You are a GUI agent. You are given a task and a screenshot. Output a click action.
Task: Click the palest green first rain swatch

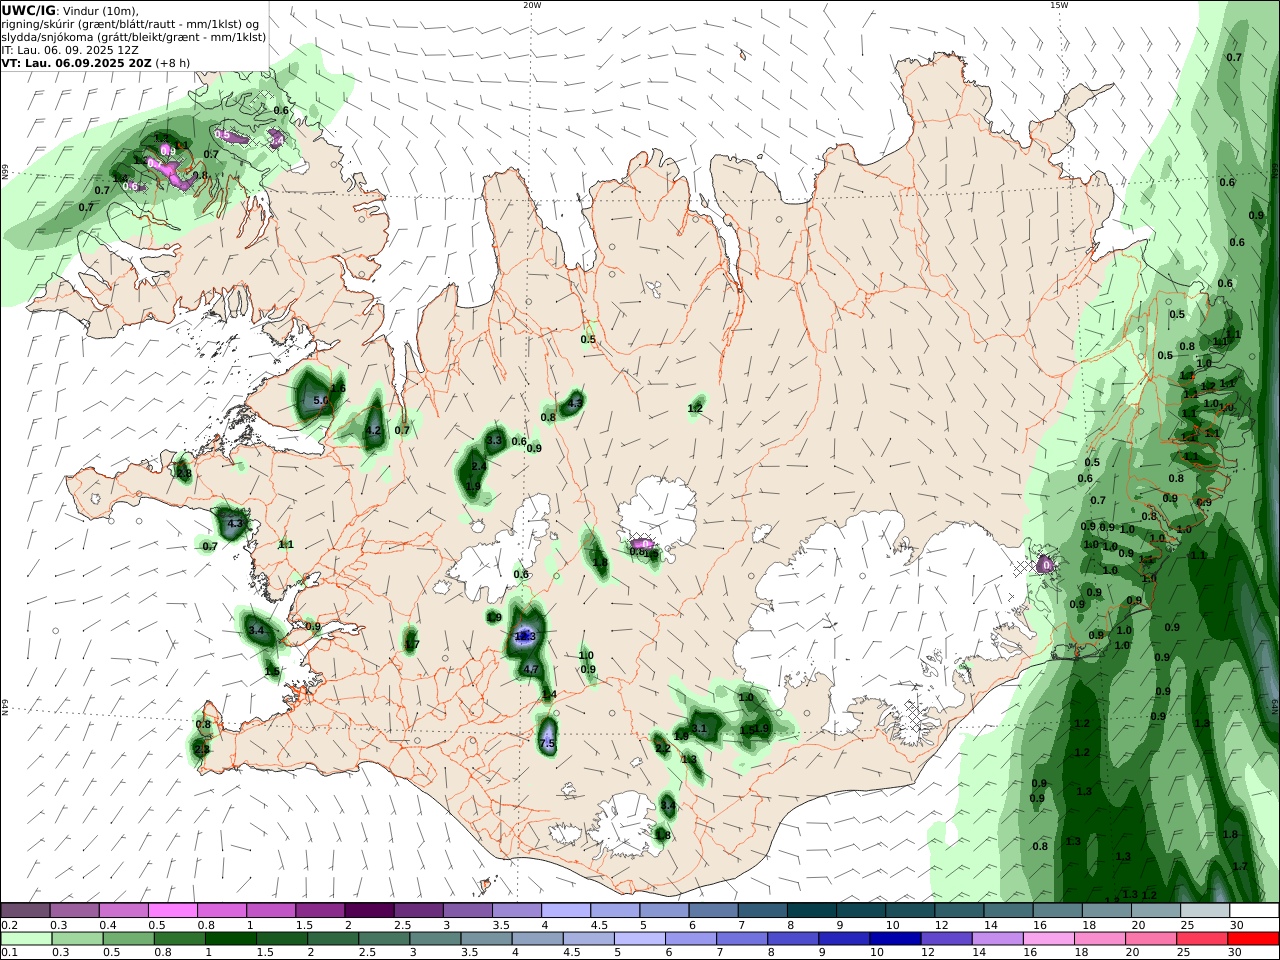pyautogui.click(x=25, y=939)
